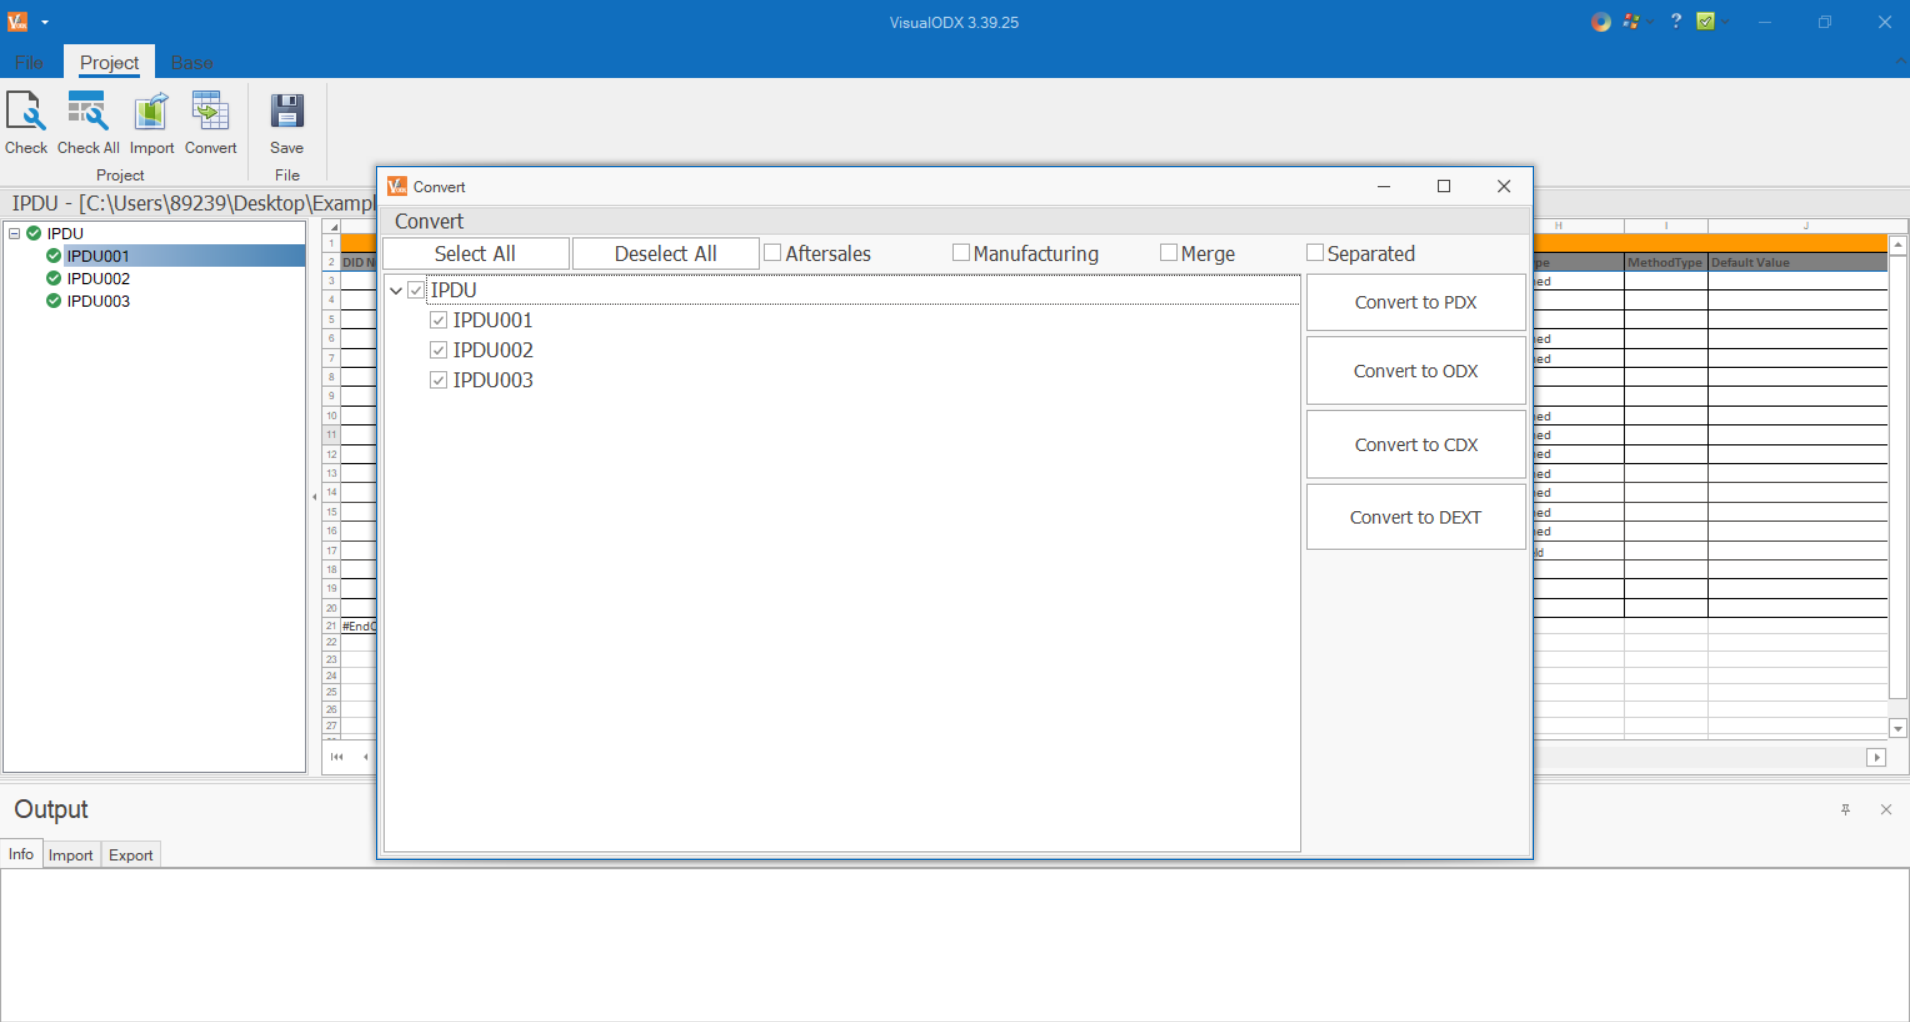
Task: Click green status icon beside IPDU003
Action: coord(54,301)
